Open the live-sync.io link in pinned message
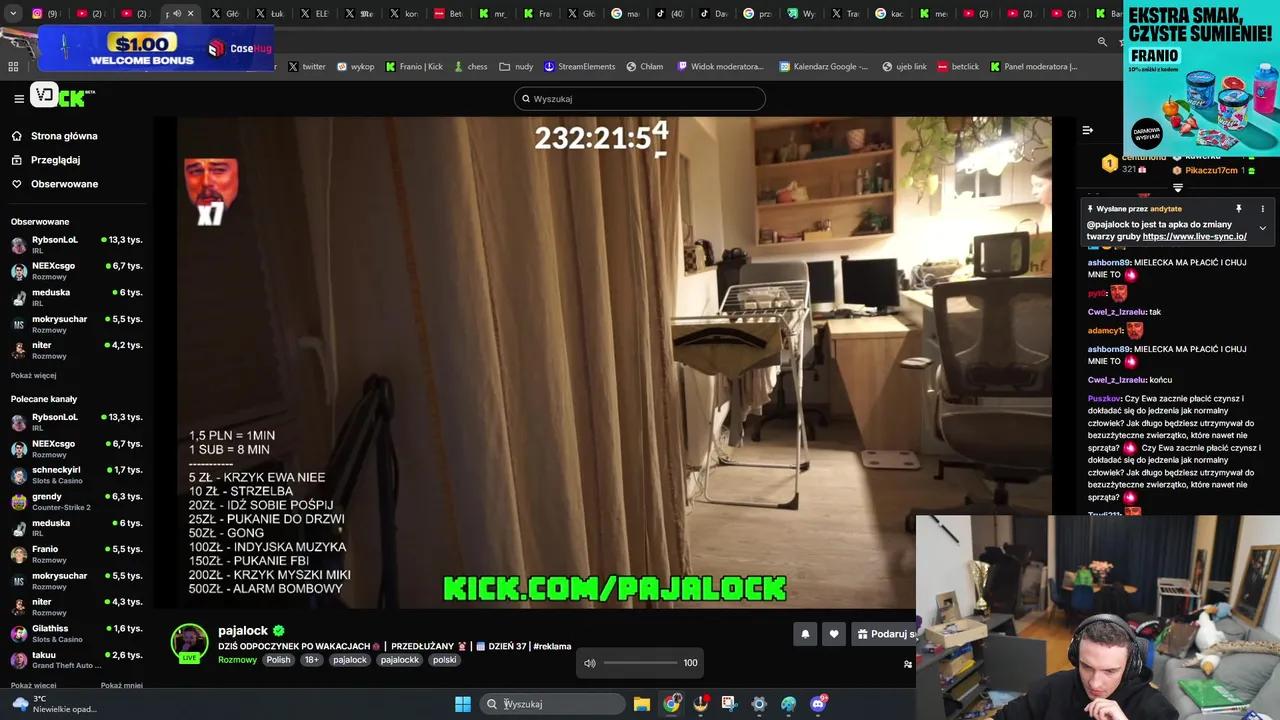Image resolution: width=1280 pixels, height=720 pixels. pyautogui.click(x=1194, y=237)
